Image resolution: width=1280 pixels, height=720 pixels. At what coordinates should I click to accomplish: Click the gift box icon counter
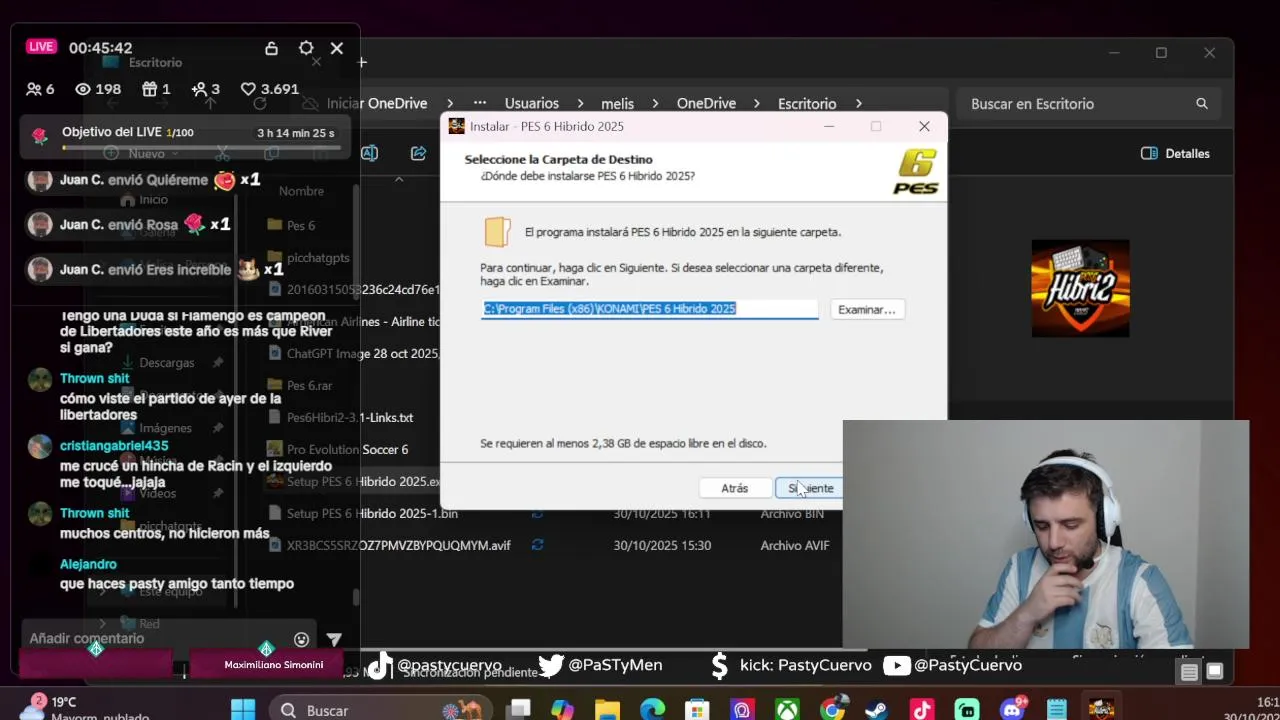(x=149, y=89)
